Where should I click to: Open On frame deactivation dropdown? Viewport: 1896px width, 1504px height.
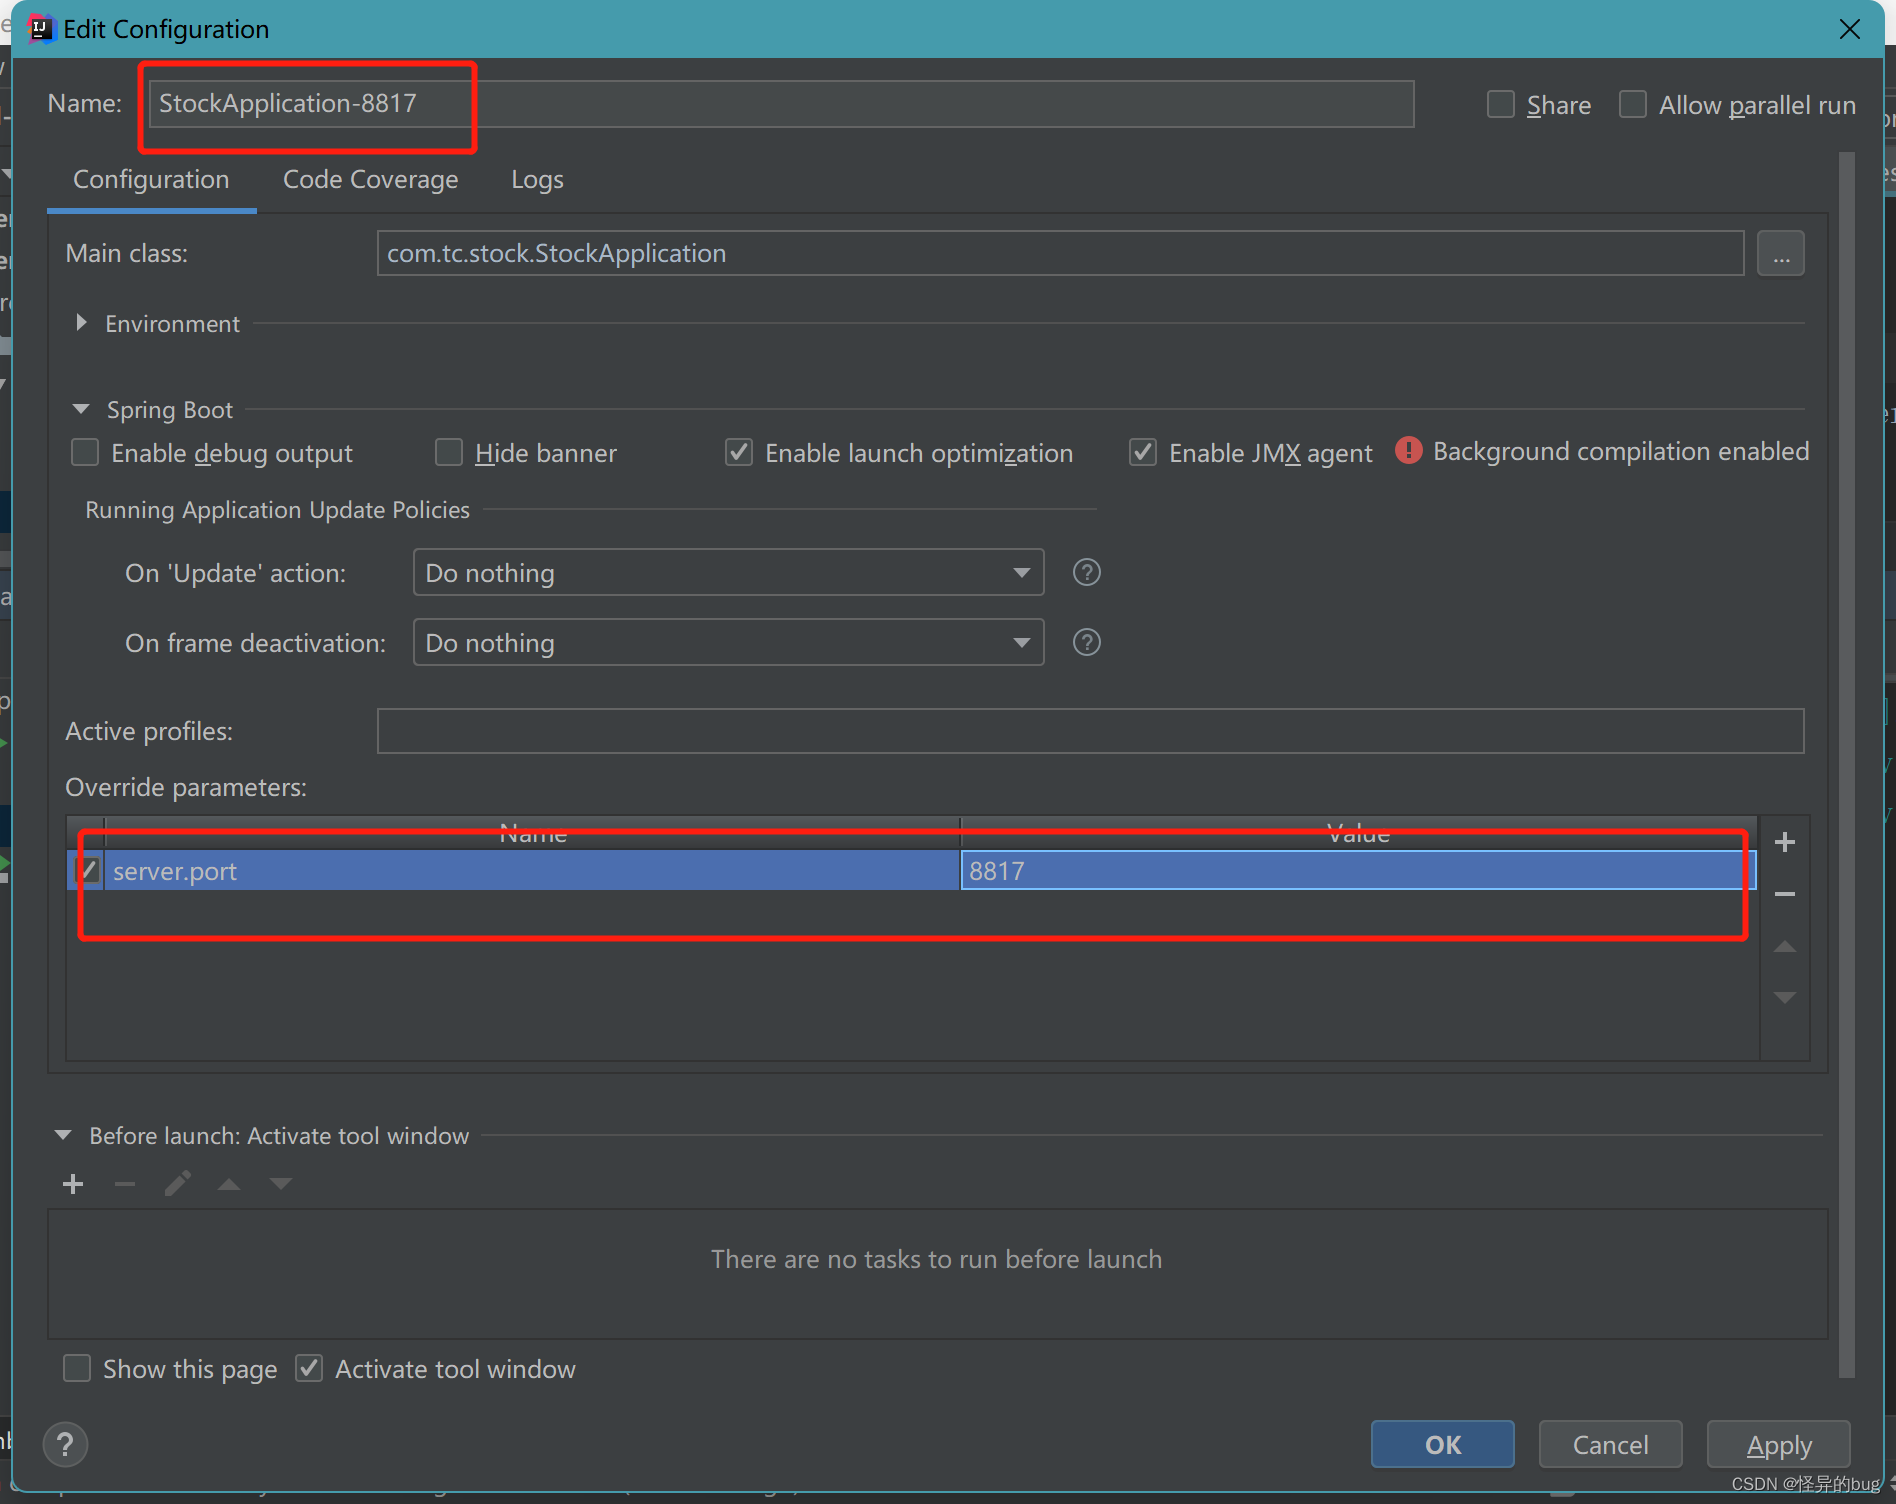(x=729, y=642)
